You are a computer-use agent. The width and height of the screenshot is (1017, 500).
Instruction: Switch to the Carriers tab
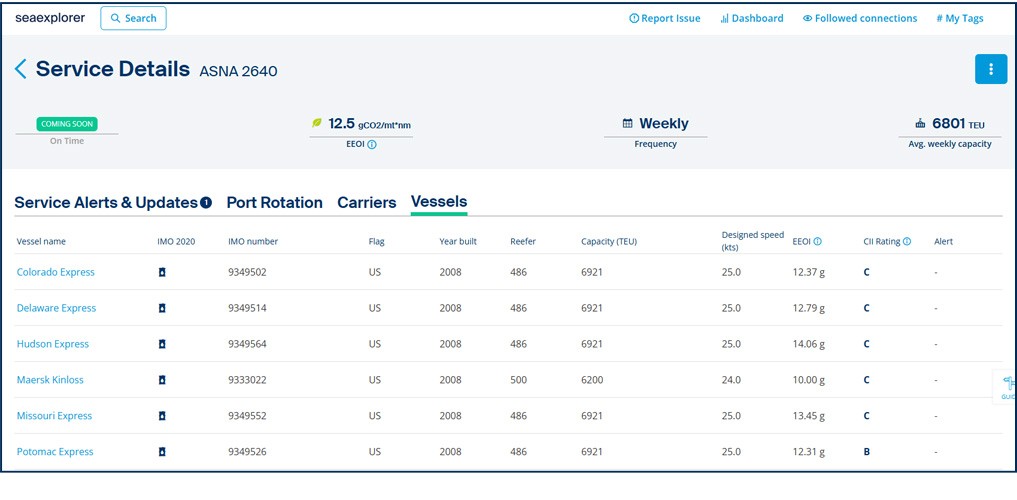(366, 202)
